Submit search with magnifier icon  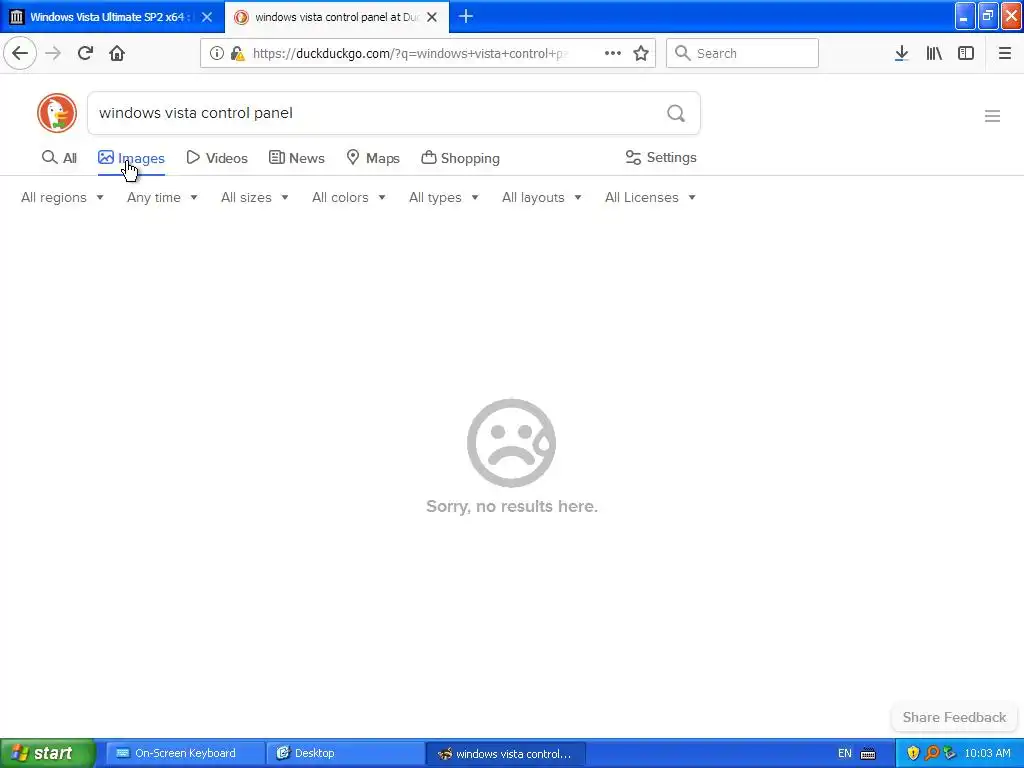coord(676,114)
